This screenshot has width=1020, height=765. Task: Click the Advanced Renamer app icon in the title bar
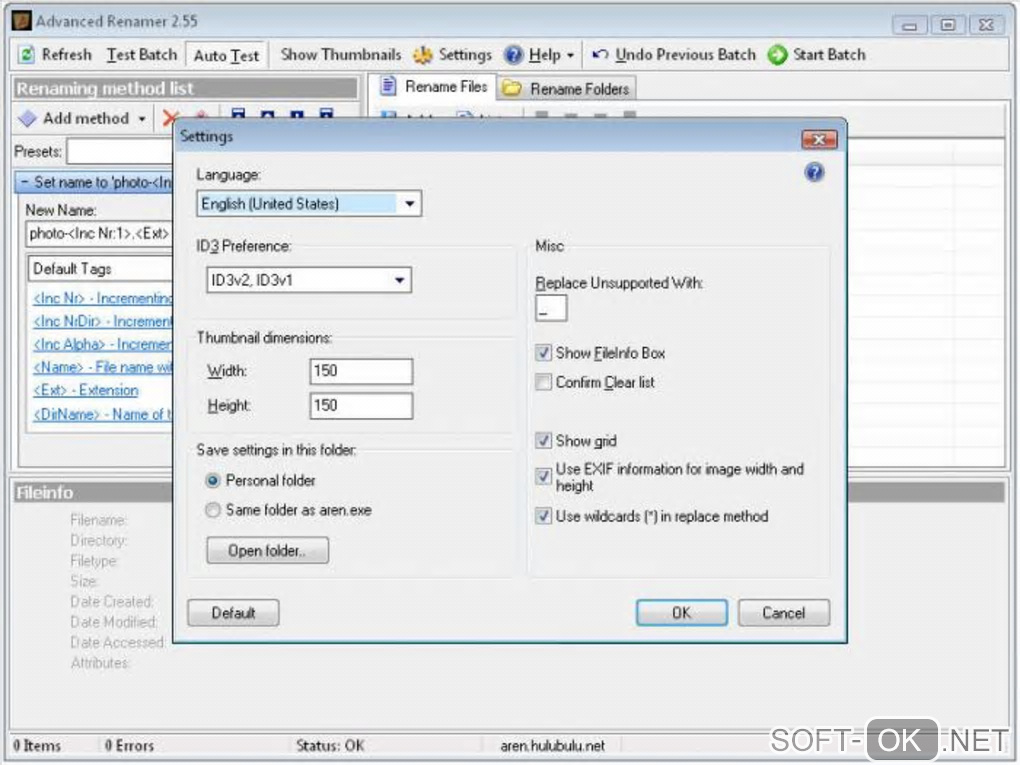click(x=21, y=21)
